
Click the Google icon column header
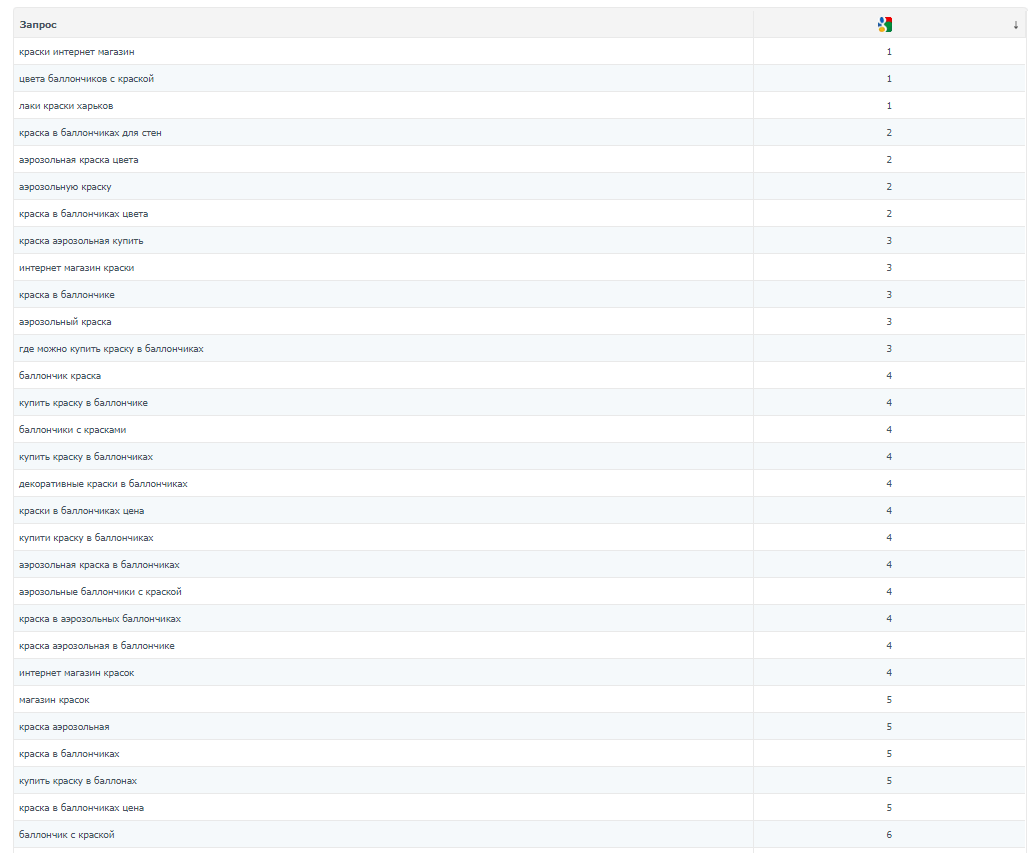click(885, 24)
